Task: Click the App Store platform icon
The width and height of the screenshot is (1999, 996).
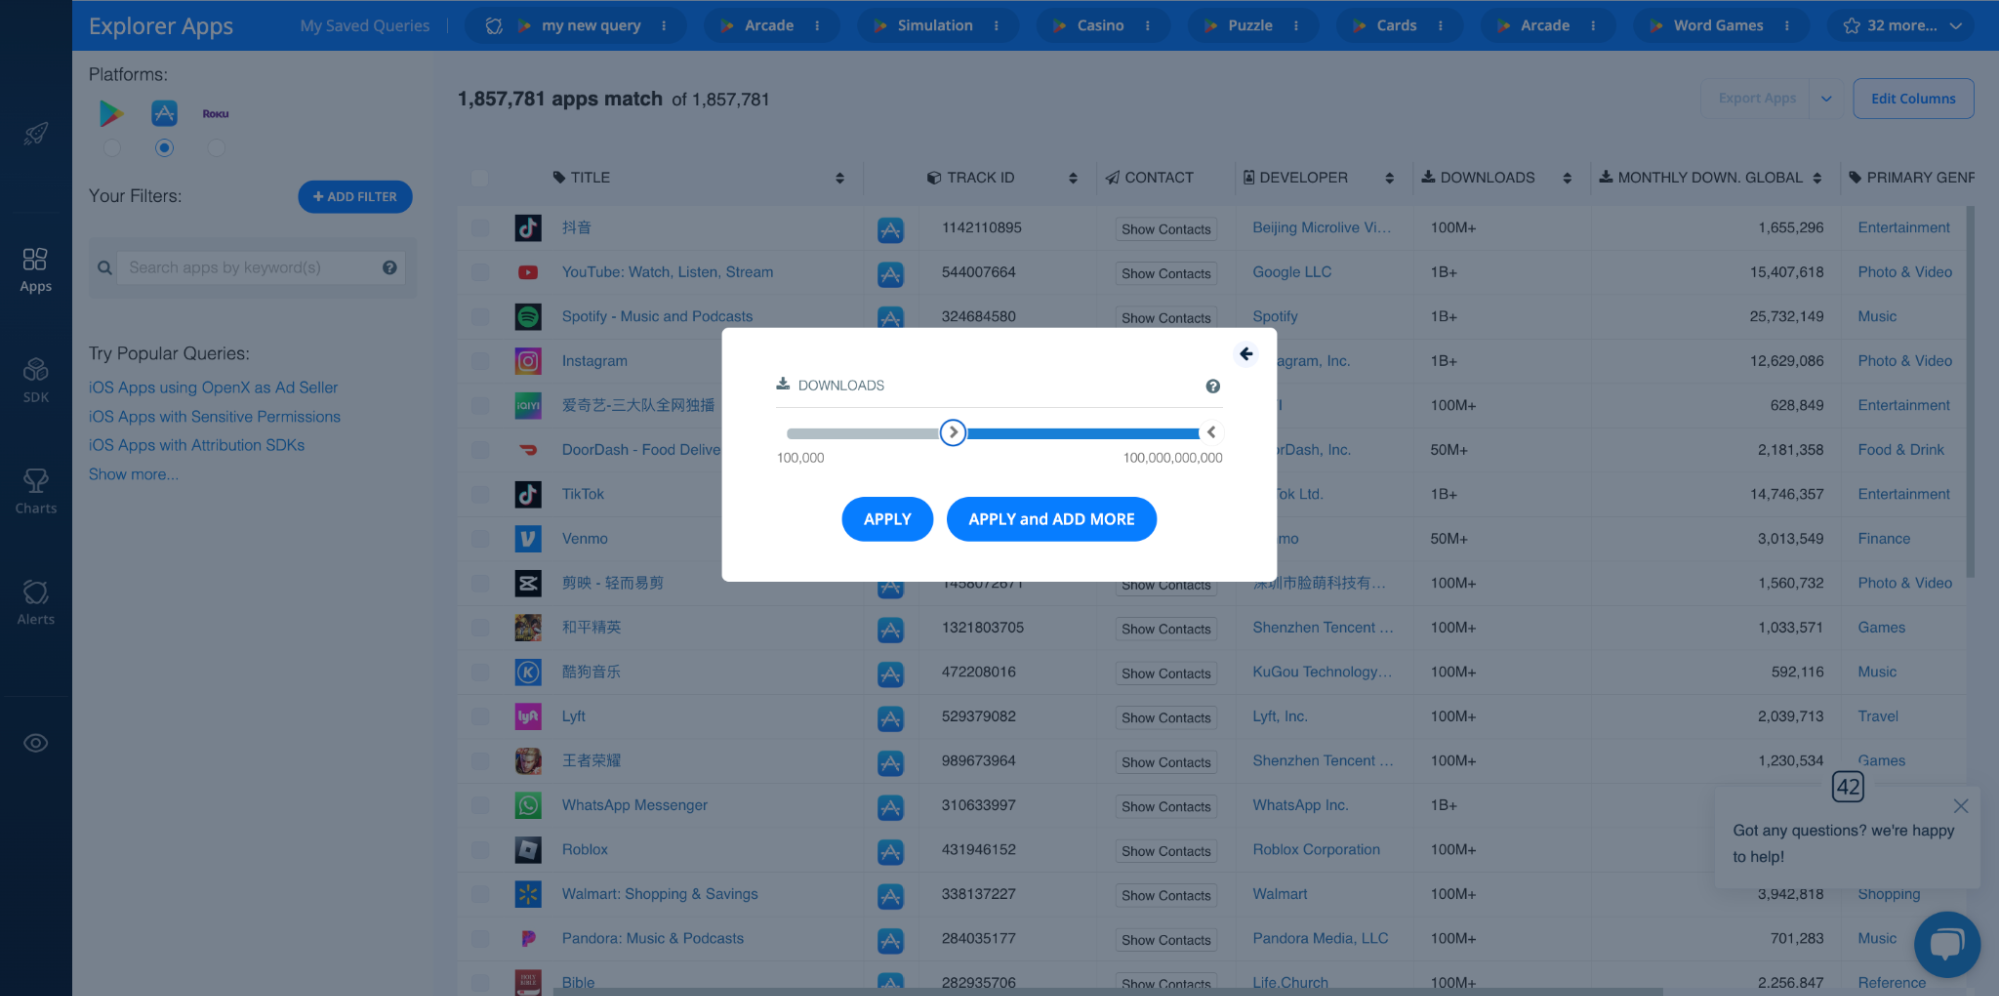Action: (164, 113)
